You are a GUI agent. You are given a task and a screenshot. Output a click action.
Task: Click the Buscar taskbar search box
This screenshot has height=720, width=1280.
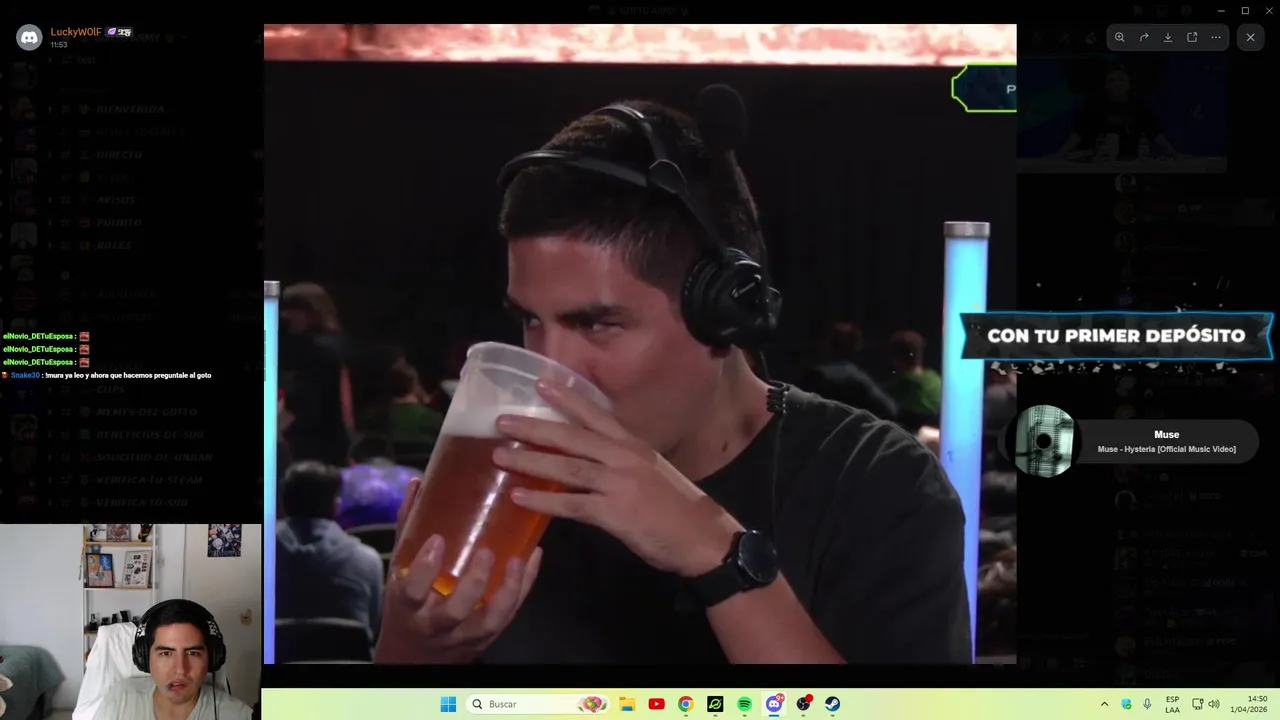click(x=539, y=704)
